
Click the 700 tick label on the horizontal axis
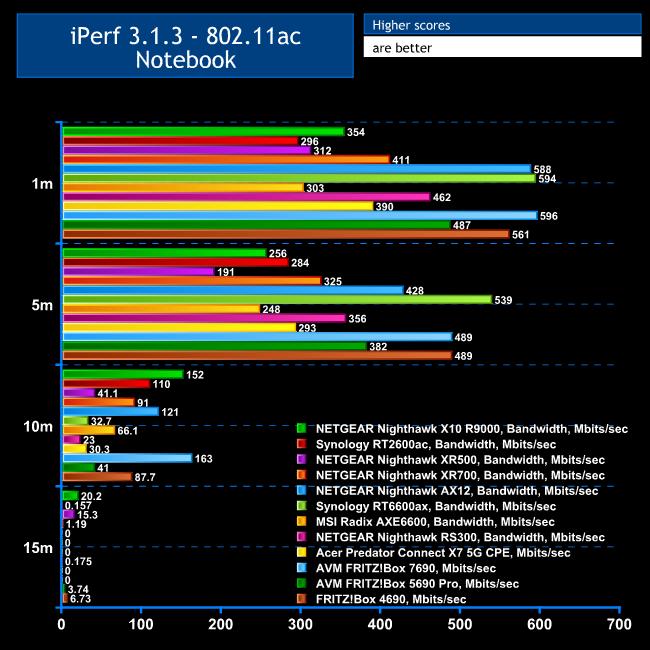coord(619,624)
